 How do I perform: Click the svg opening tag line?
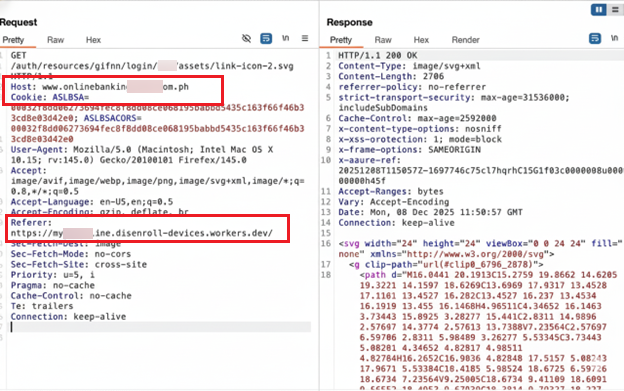coord(480,249)
